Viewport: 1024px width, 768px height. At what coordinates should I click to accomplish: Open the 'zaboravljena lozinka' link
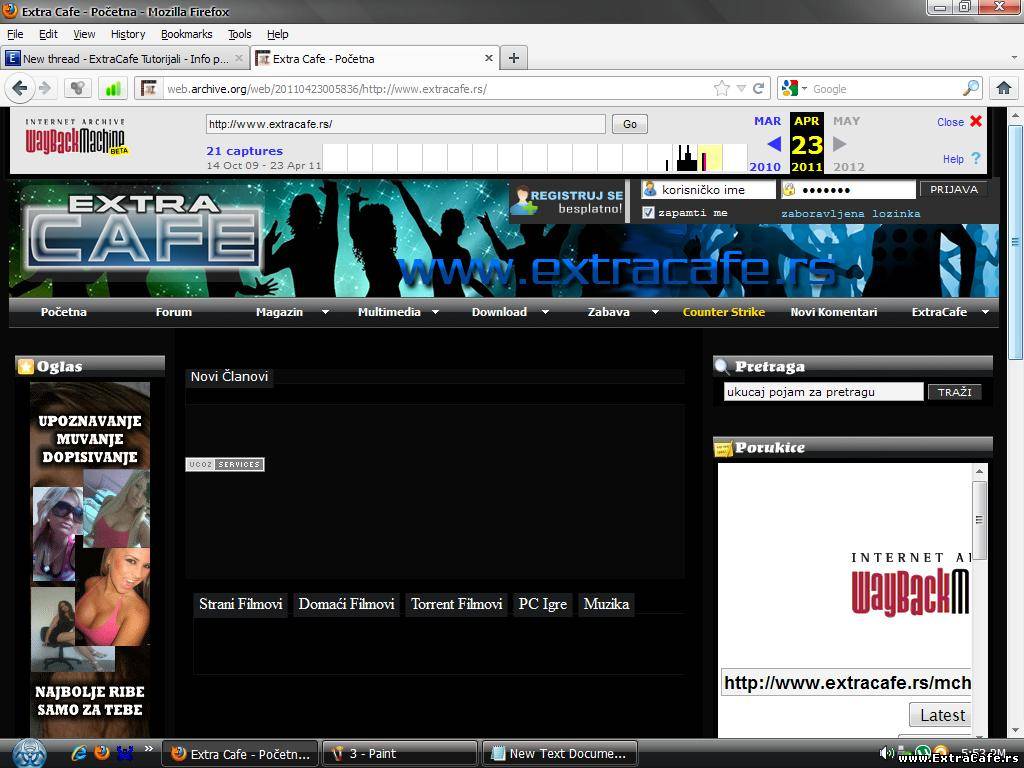point(851,214)
